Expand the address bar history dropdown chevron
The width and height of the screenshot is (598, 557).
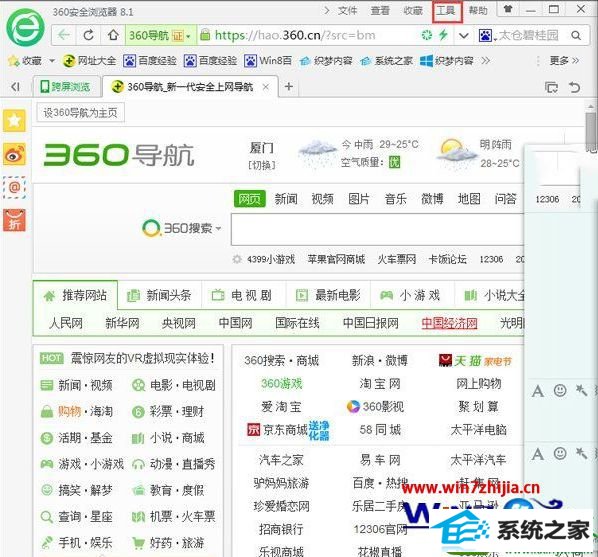pyautogui.click(x=464, y=36)
